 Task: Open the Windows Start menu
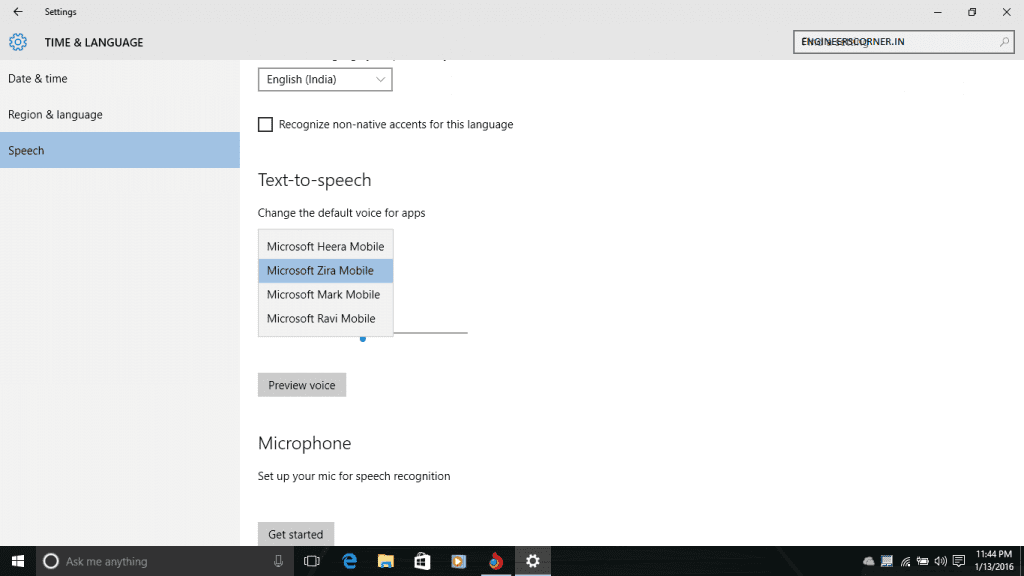click(x=18, y=561)
